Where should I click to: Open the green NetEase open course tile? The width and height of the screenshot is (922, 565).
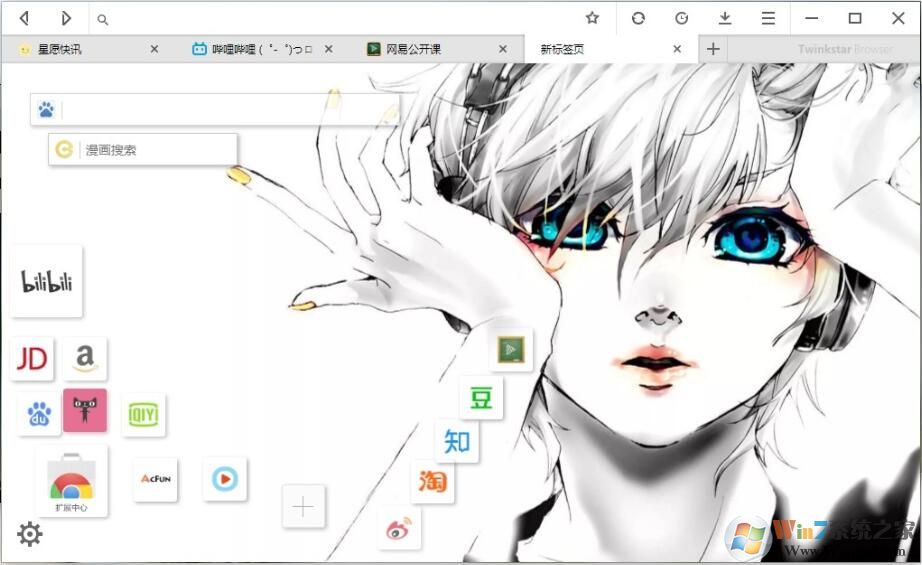pos(511,350)
